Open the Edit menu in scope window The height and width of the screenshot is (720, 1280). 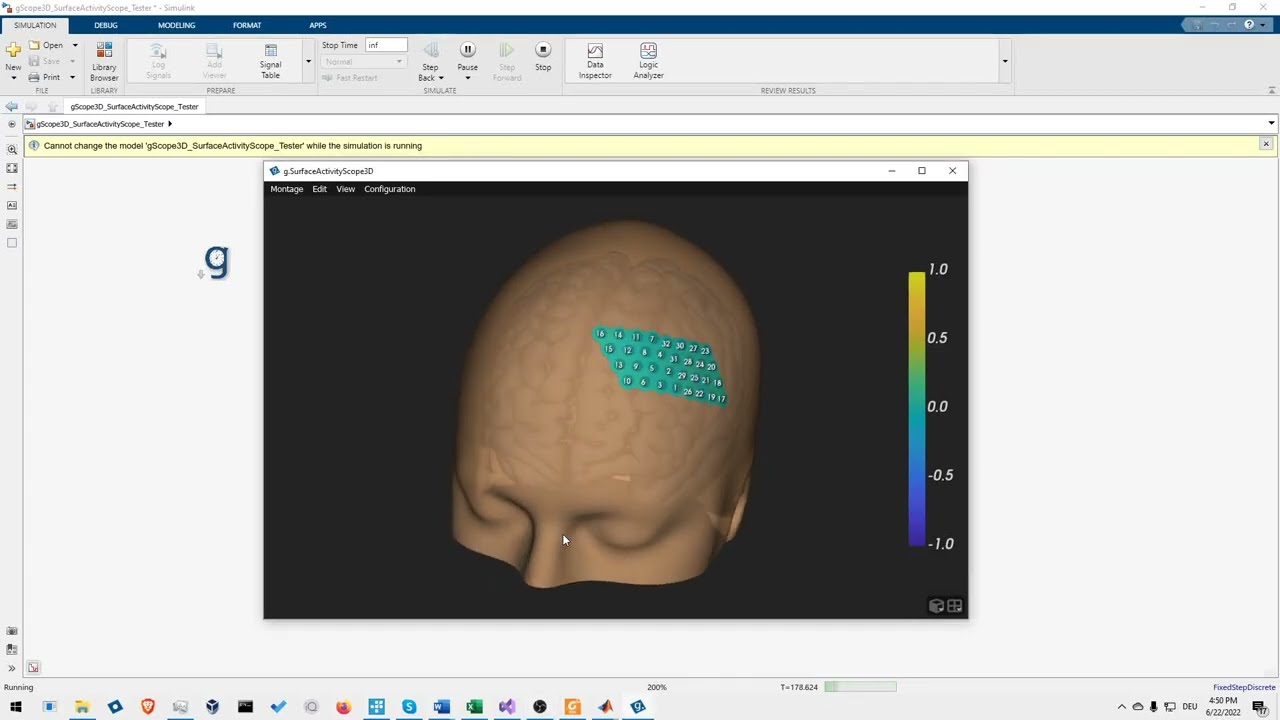point(319,189)
